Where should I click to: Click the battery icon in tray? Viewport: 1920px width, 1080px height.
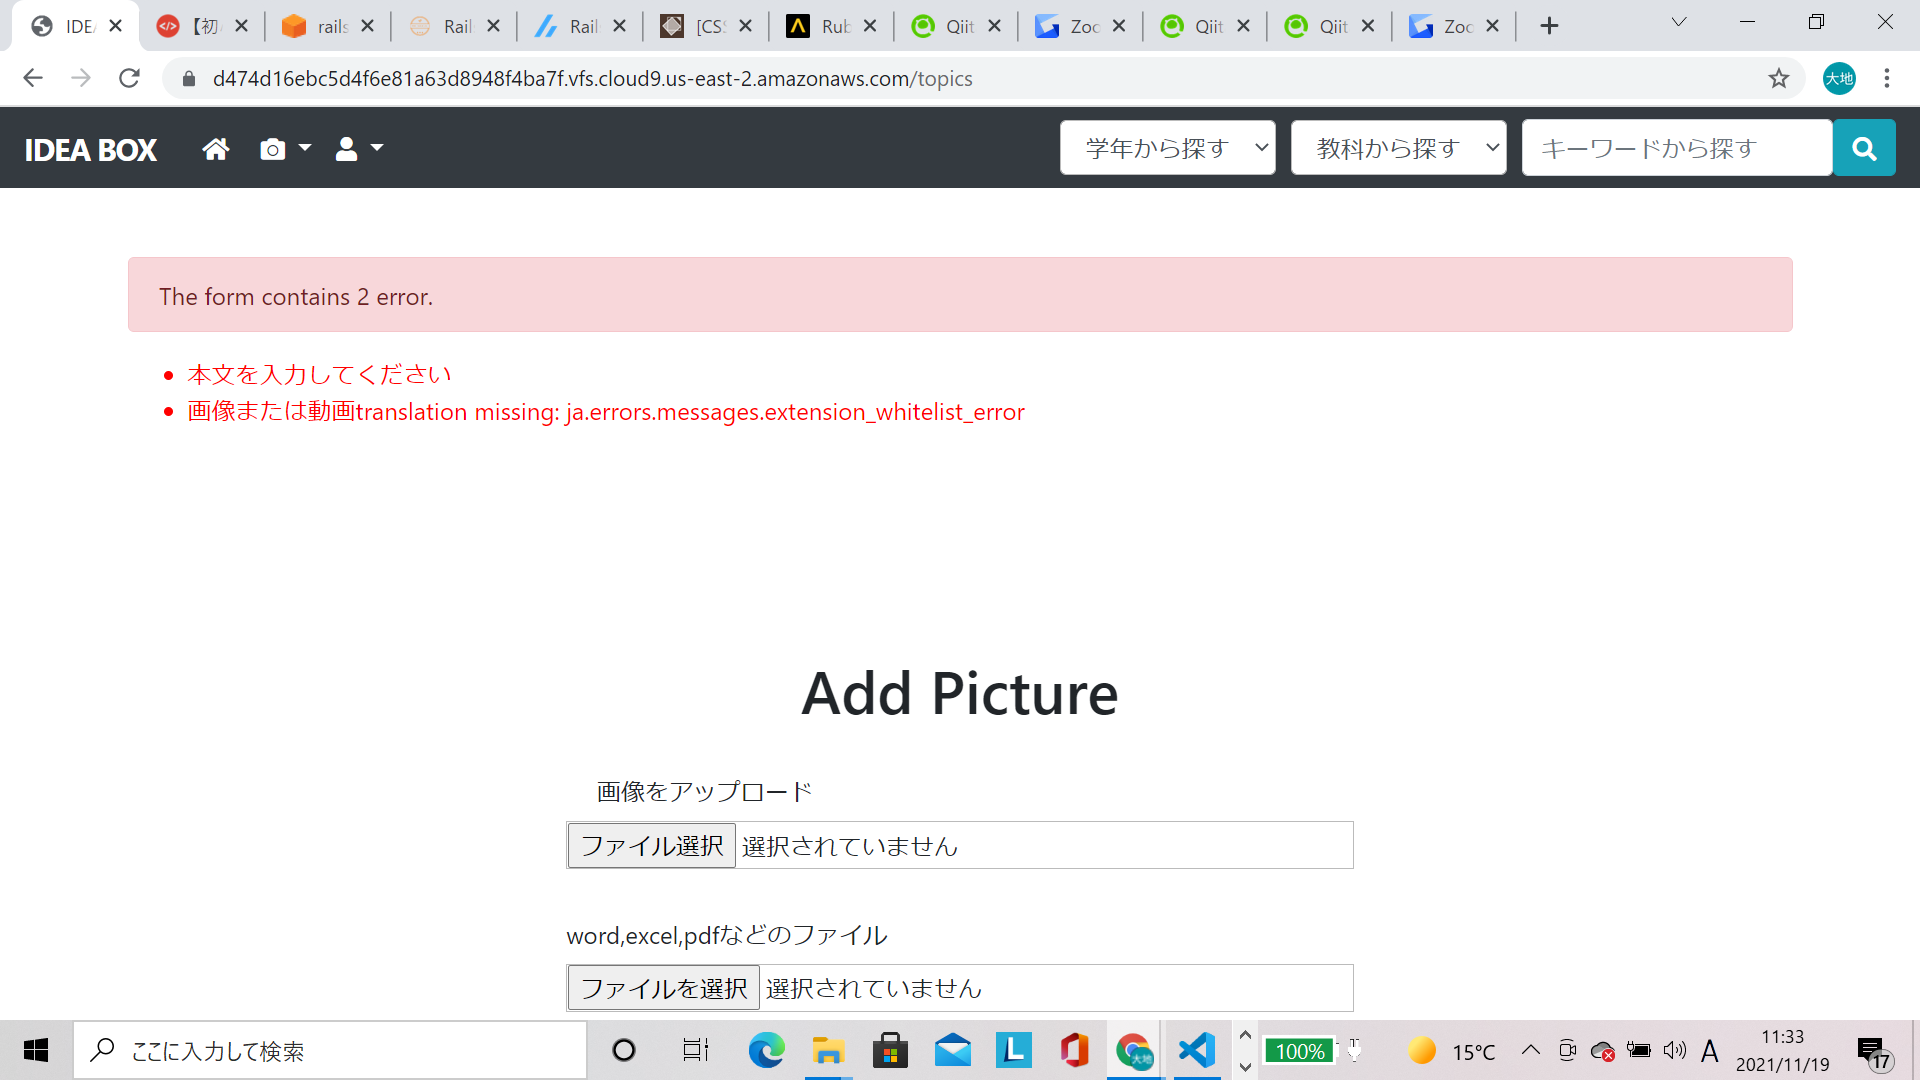point(1639,1050)
